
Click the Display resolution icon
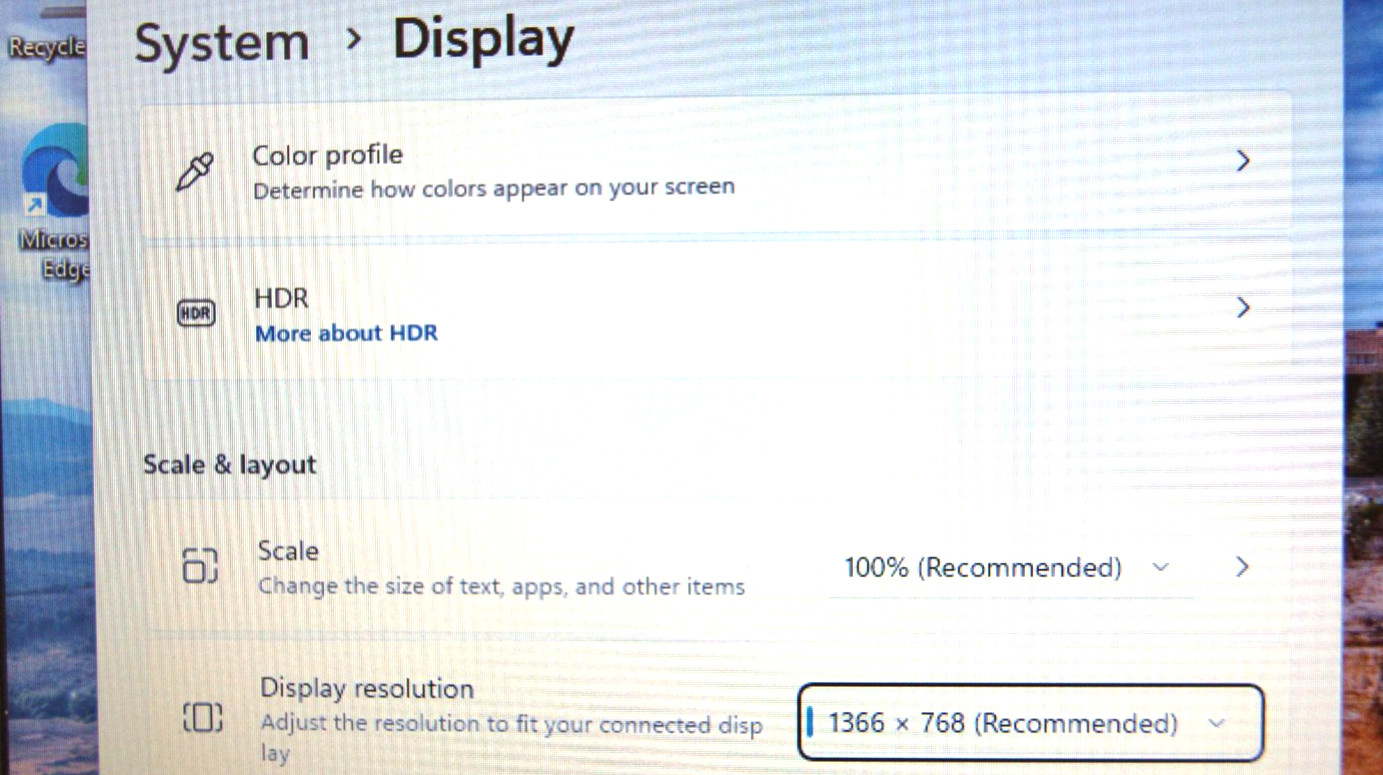pyautogui.click(x=203, y=716)
